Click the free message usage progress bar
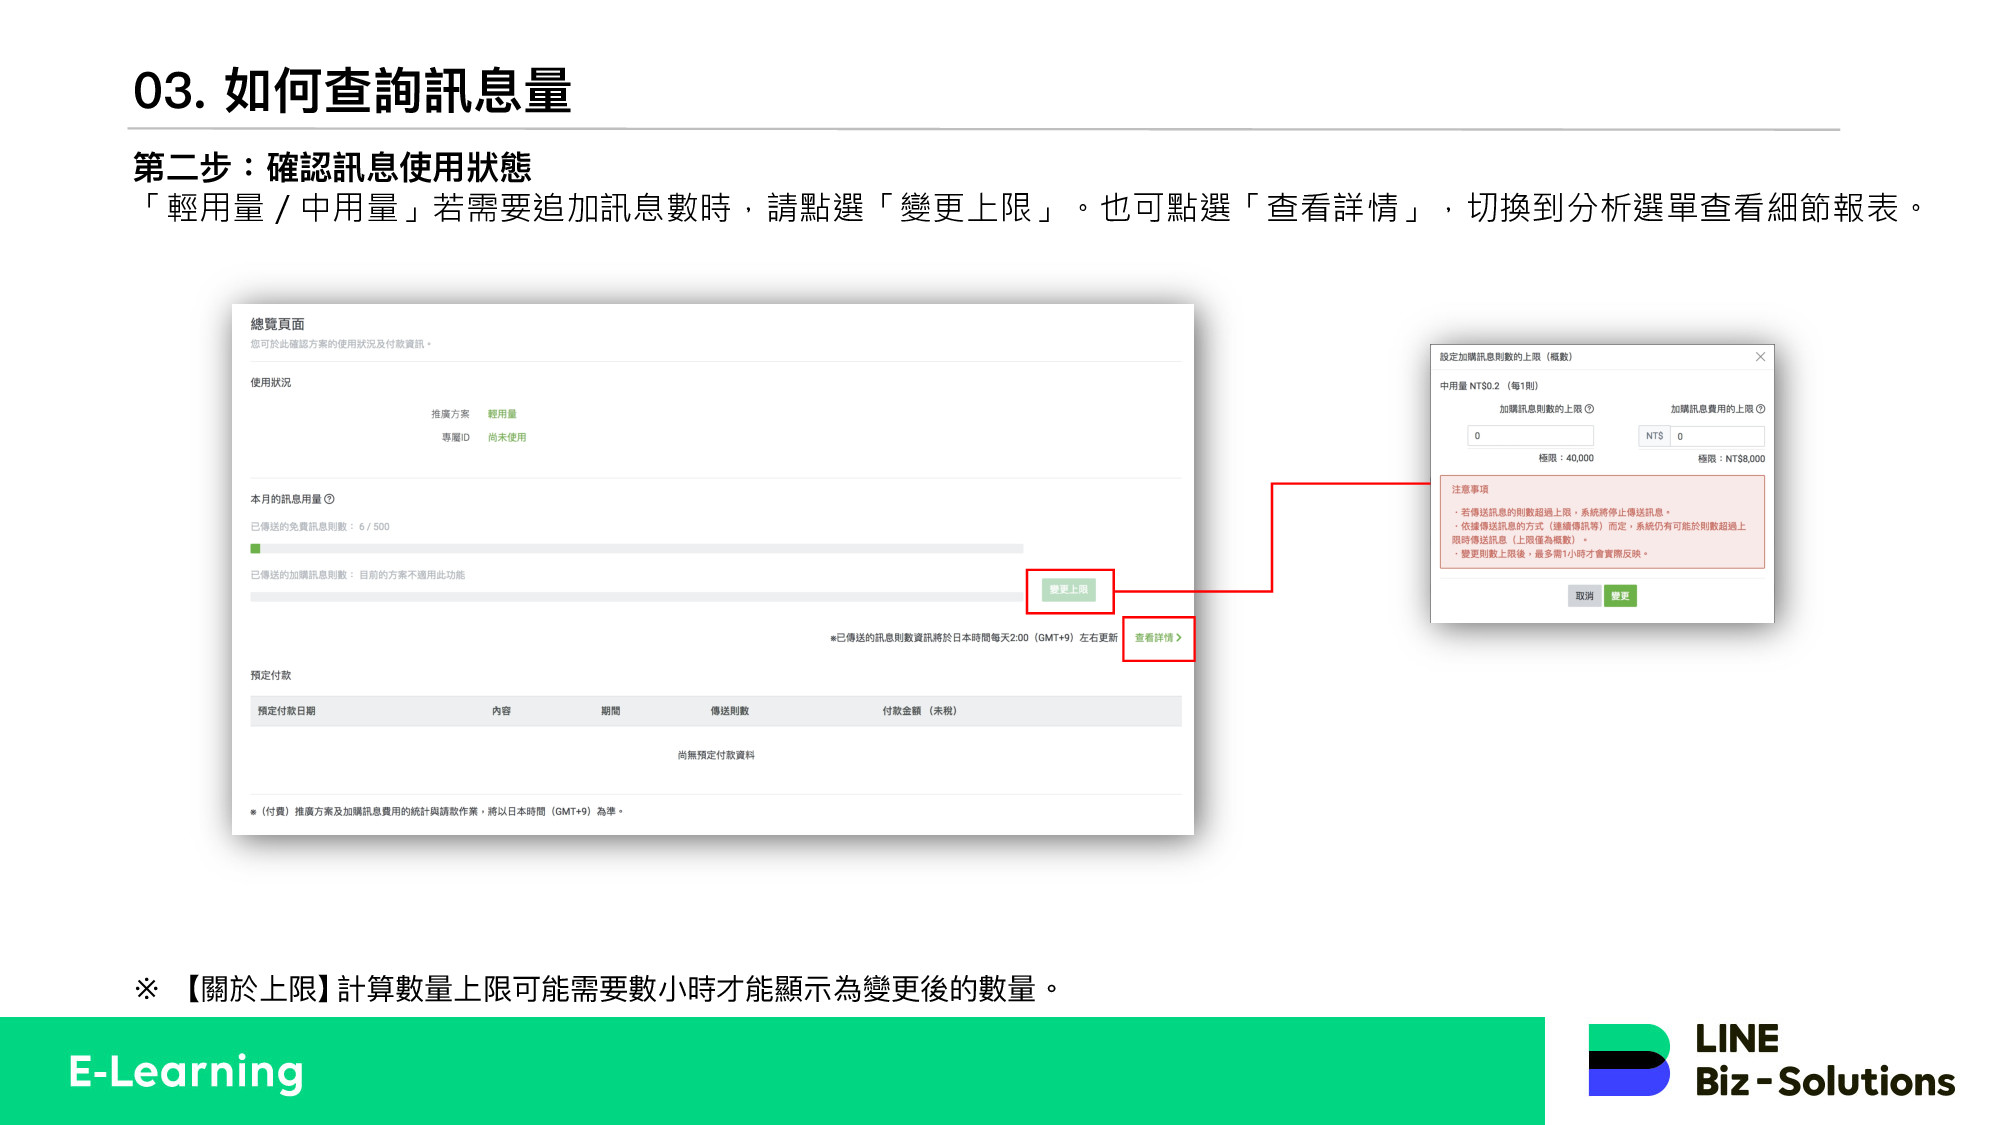The width and height of the screenshot is (2000, 1125). point(636,548)
